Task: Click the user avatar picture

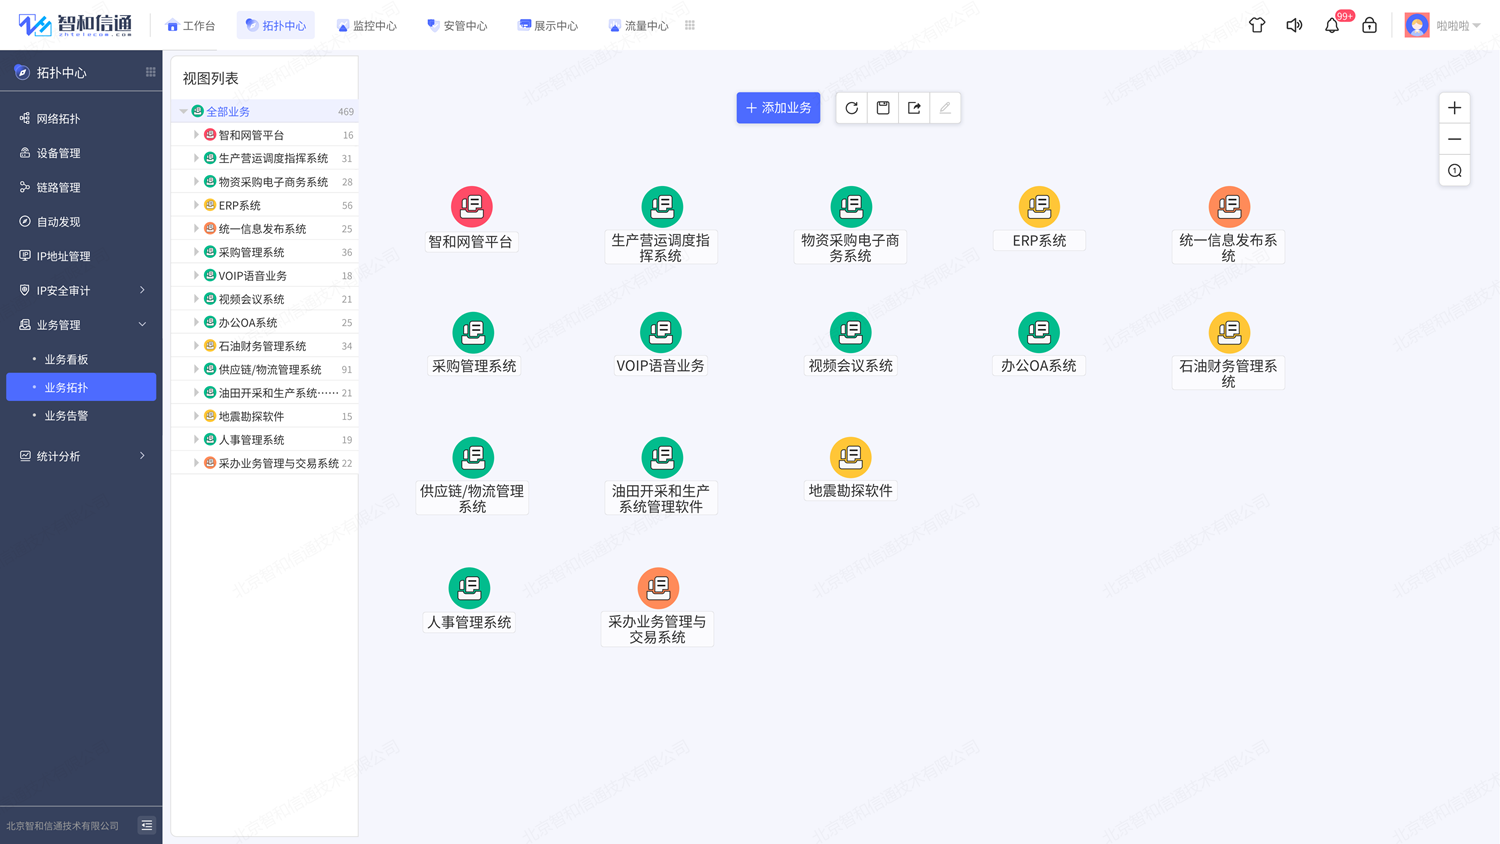Action: [1416, 25]
